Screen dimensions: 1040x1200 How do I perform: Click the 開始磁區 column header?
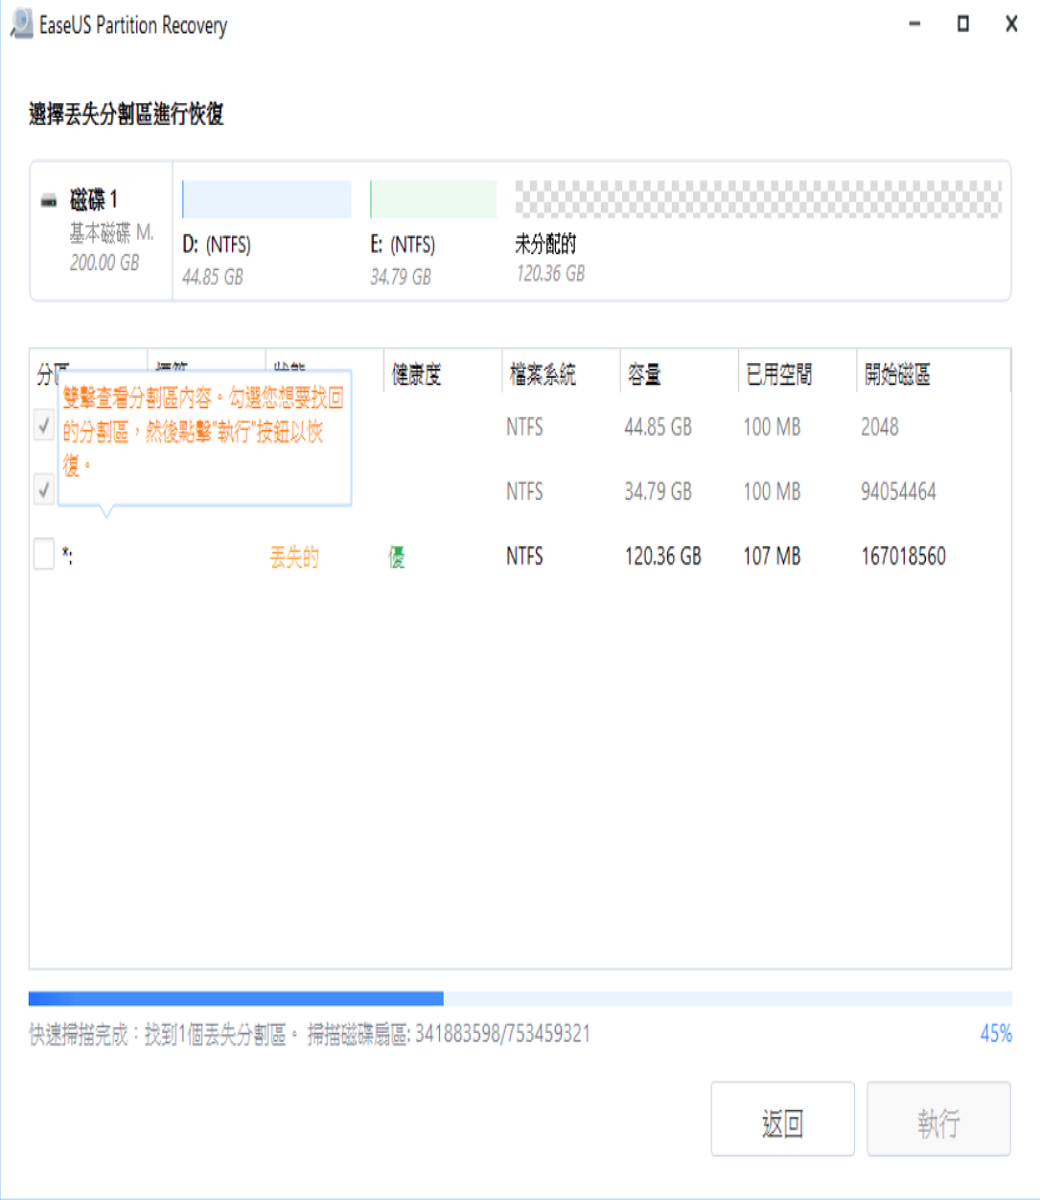[897, 375]
